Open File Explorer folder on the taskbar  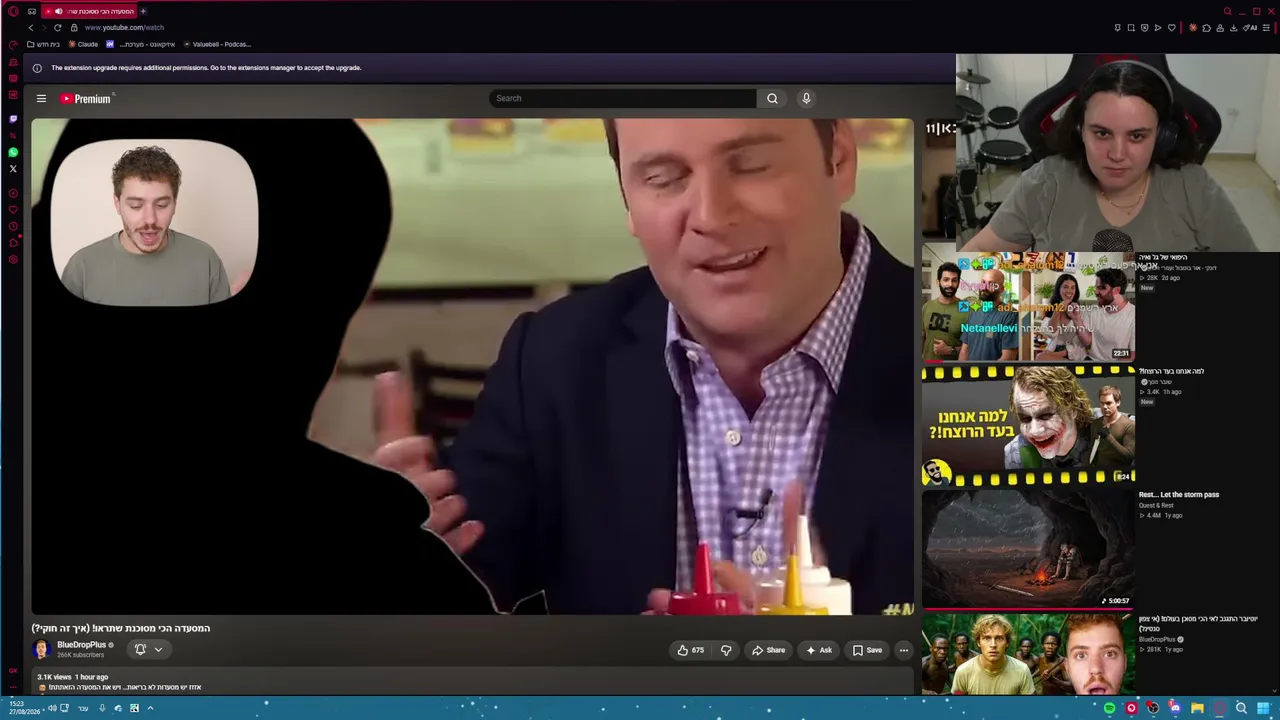point(1197,708)
